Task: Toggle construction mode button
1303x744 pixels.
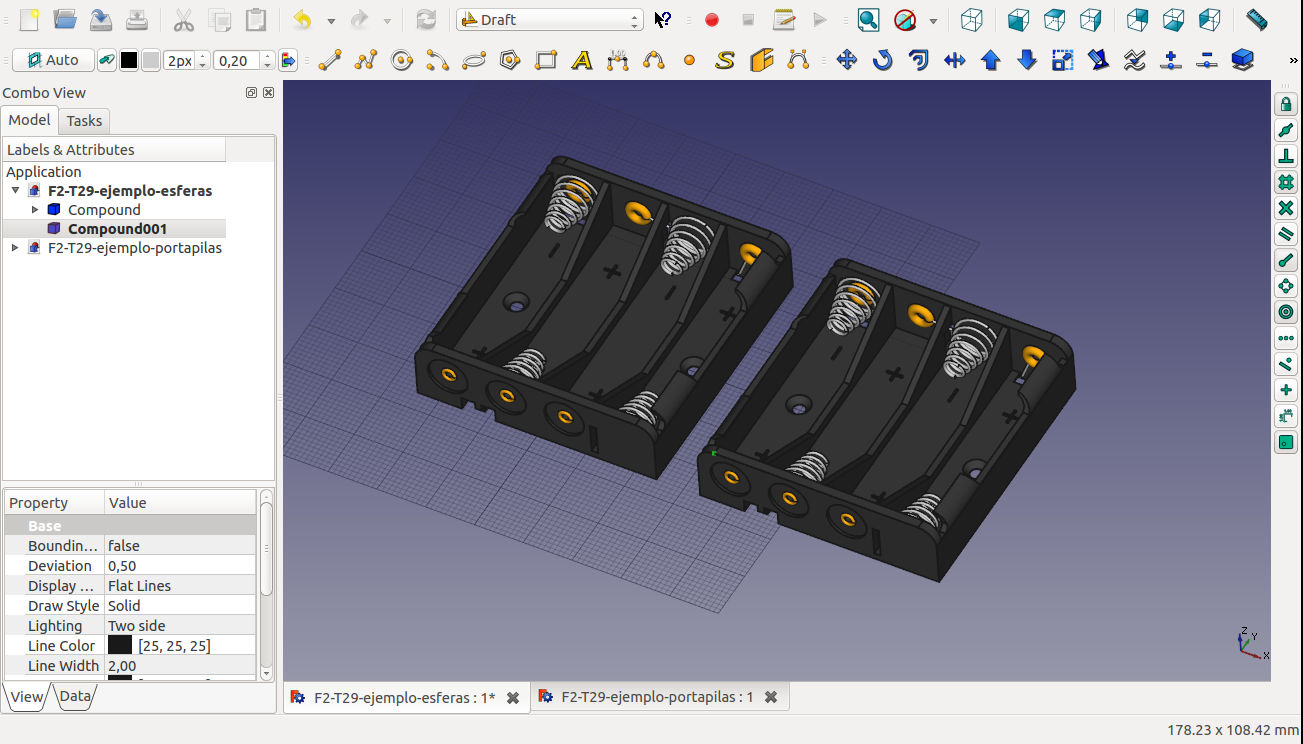Action: (105, 61)
